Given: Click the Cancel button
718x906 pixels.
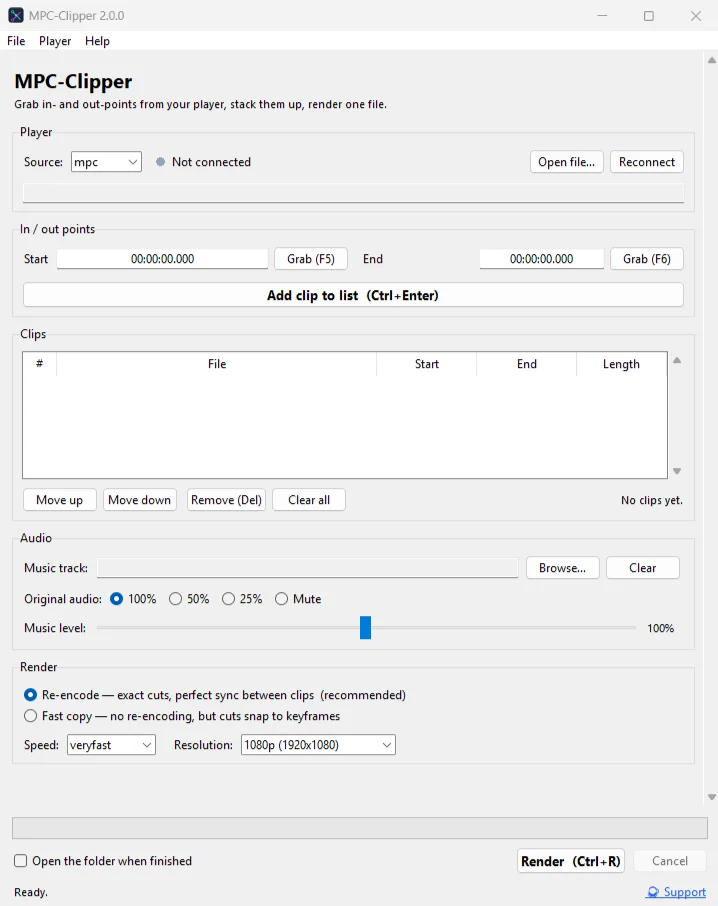Looking at the screenshot, I should coord(670,861).
